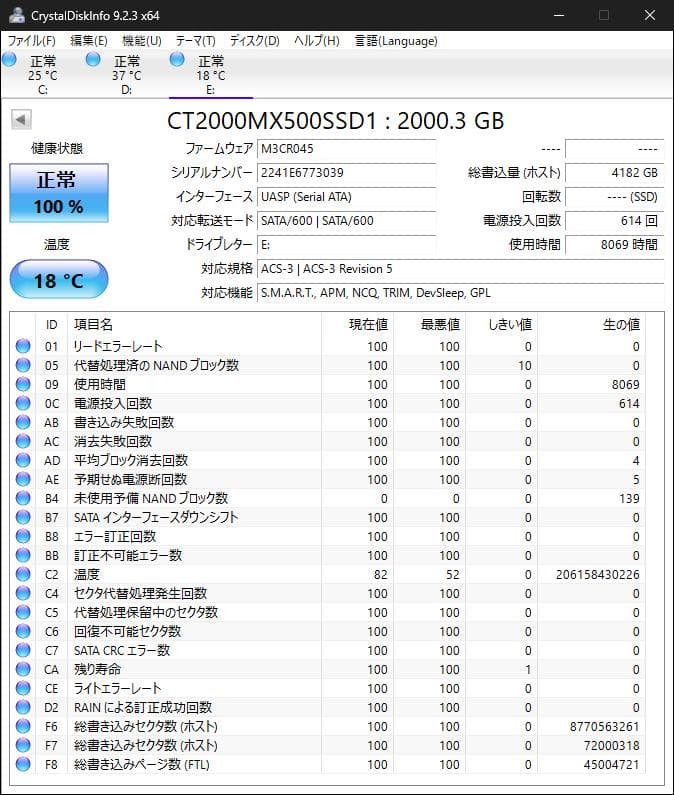This screenshot has height=795, width=674.
Task: Click the D: drive status orb
Action: click(x=93, y=60)
